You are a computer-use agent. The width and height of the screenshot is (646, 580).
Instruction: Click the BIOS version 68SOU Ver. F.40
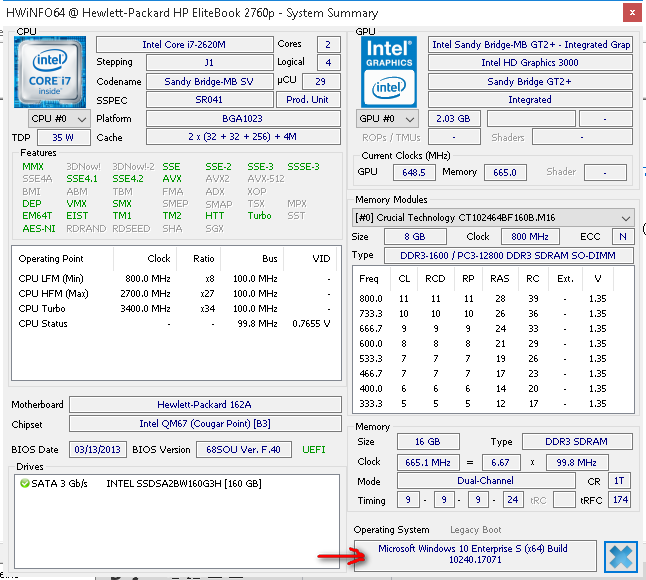pyautogui.click(x=243, y=449)
